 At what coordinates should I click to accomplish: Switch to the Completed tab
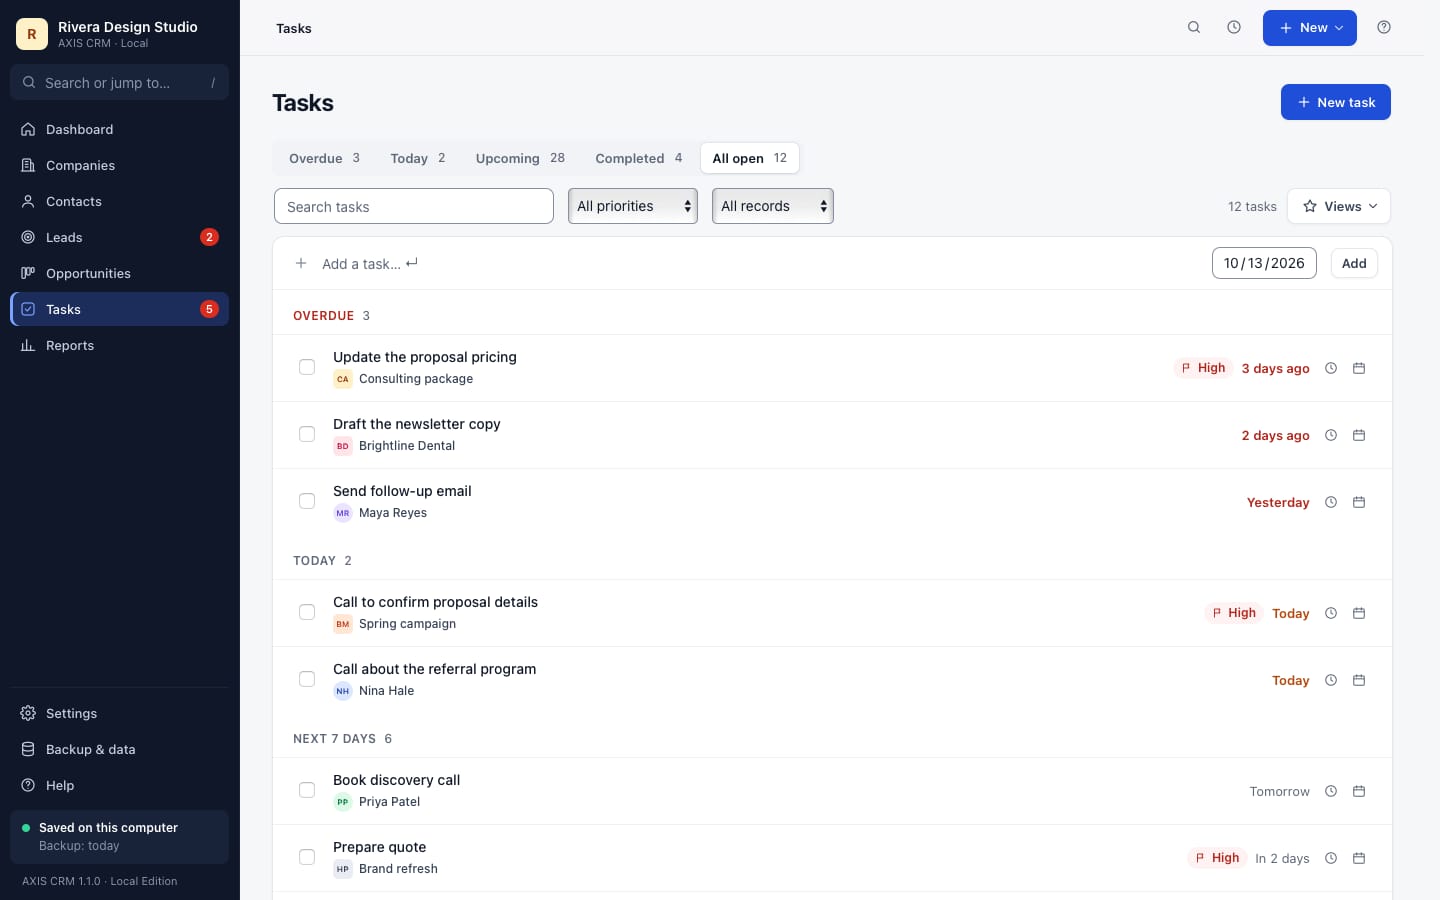[638, 158]
